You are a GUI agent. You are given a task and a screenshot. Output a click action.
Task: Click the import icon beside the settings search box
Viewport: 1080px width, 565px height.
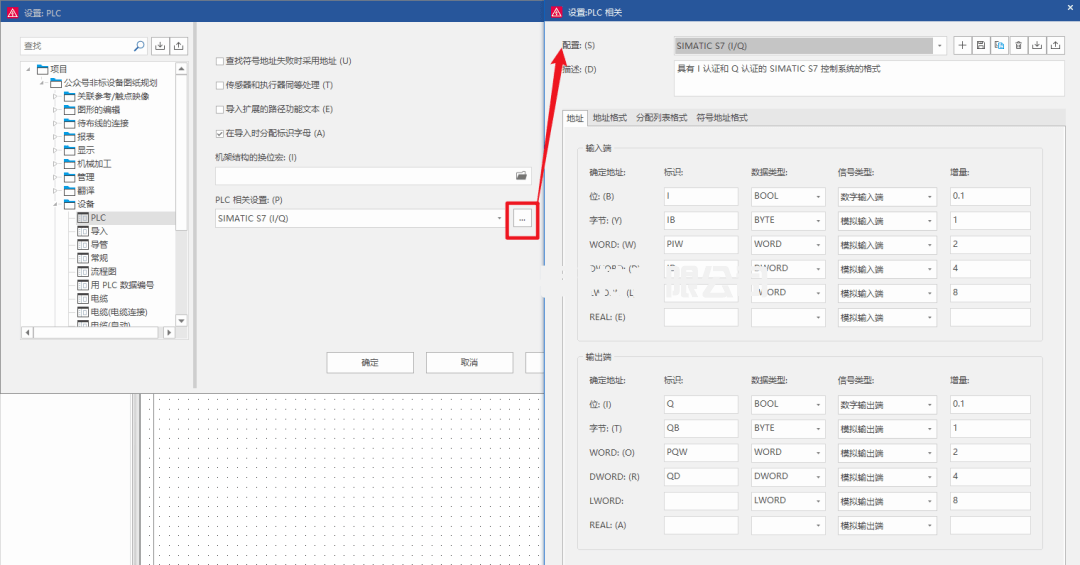pyautogui.click(x=160, y=46)
